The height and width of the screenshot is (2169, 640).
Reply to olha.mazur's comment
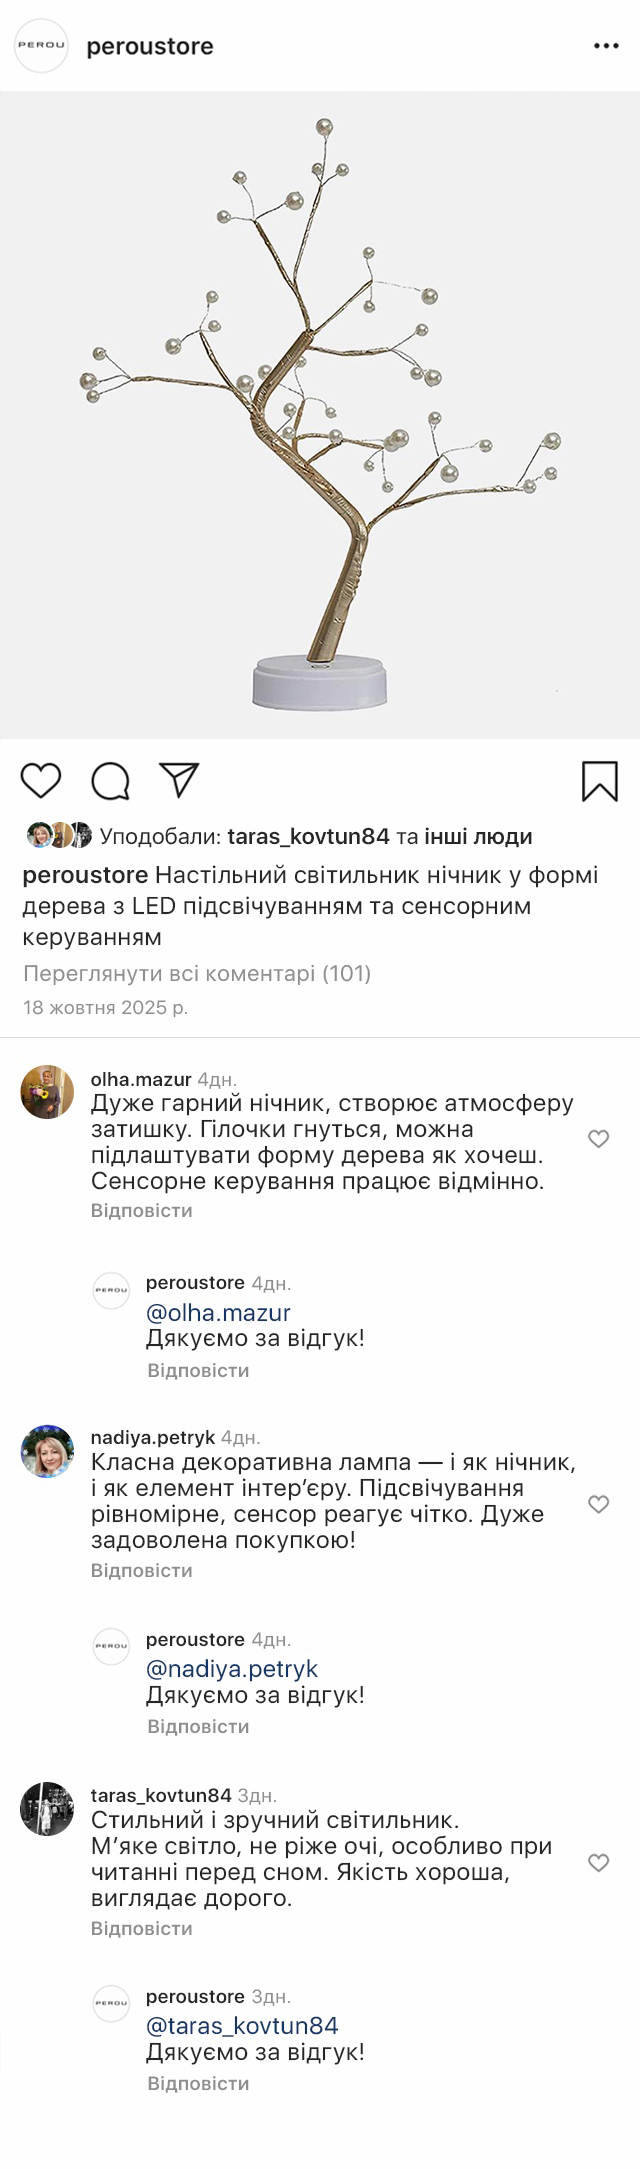point(141,1210)
